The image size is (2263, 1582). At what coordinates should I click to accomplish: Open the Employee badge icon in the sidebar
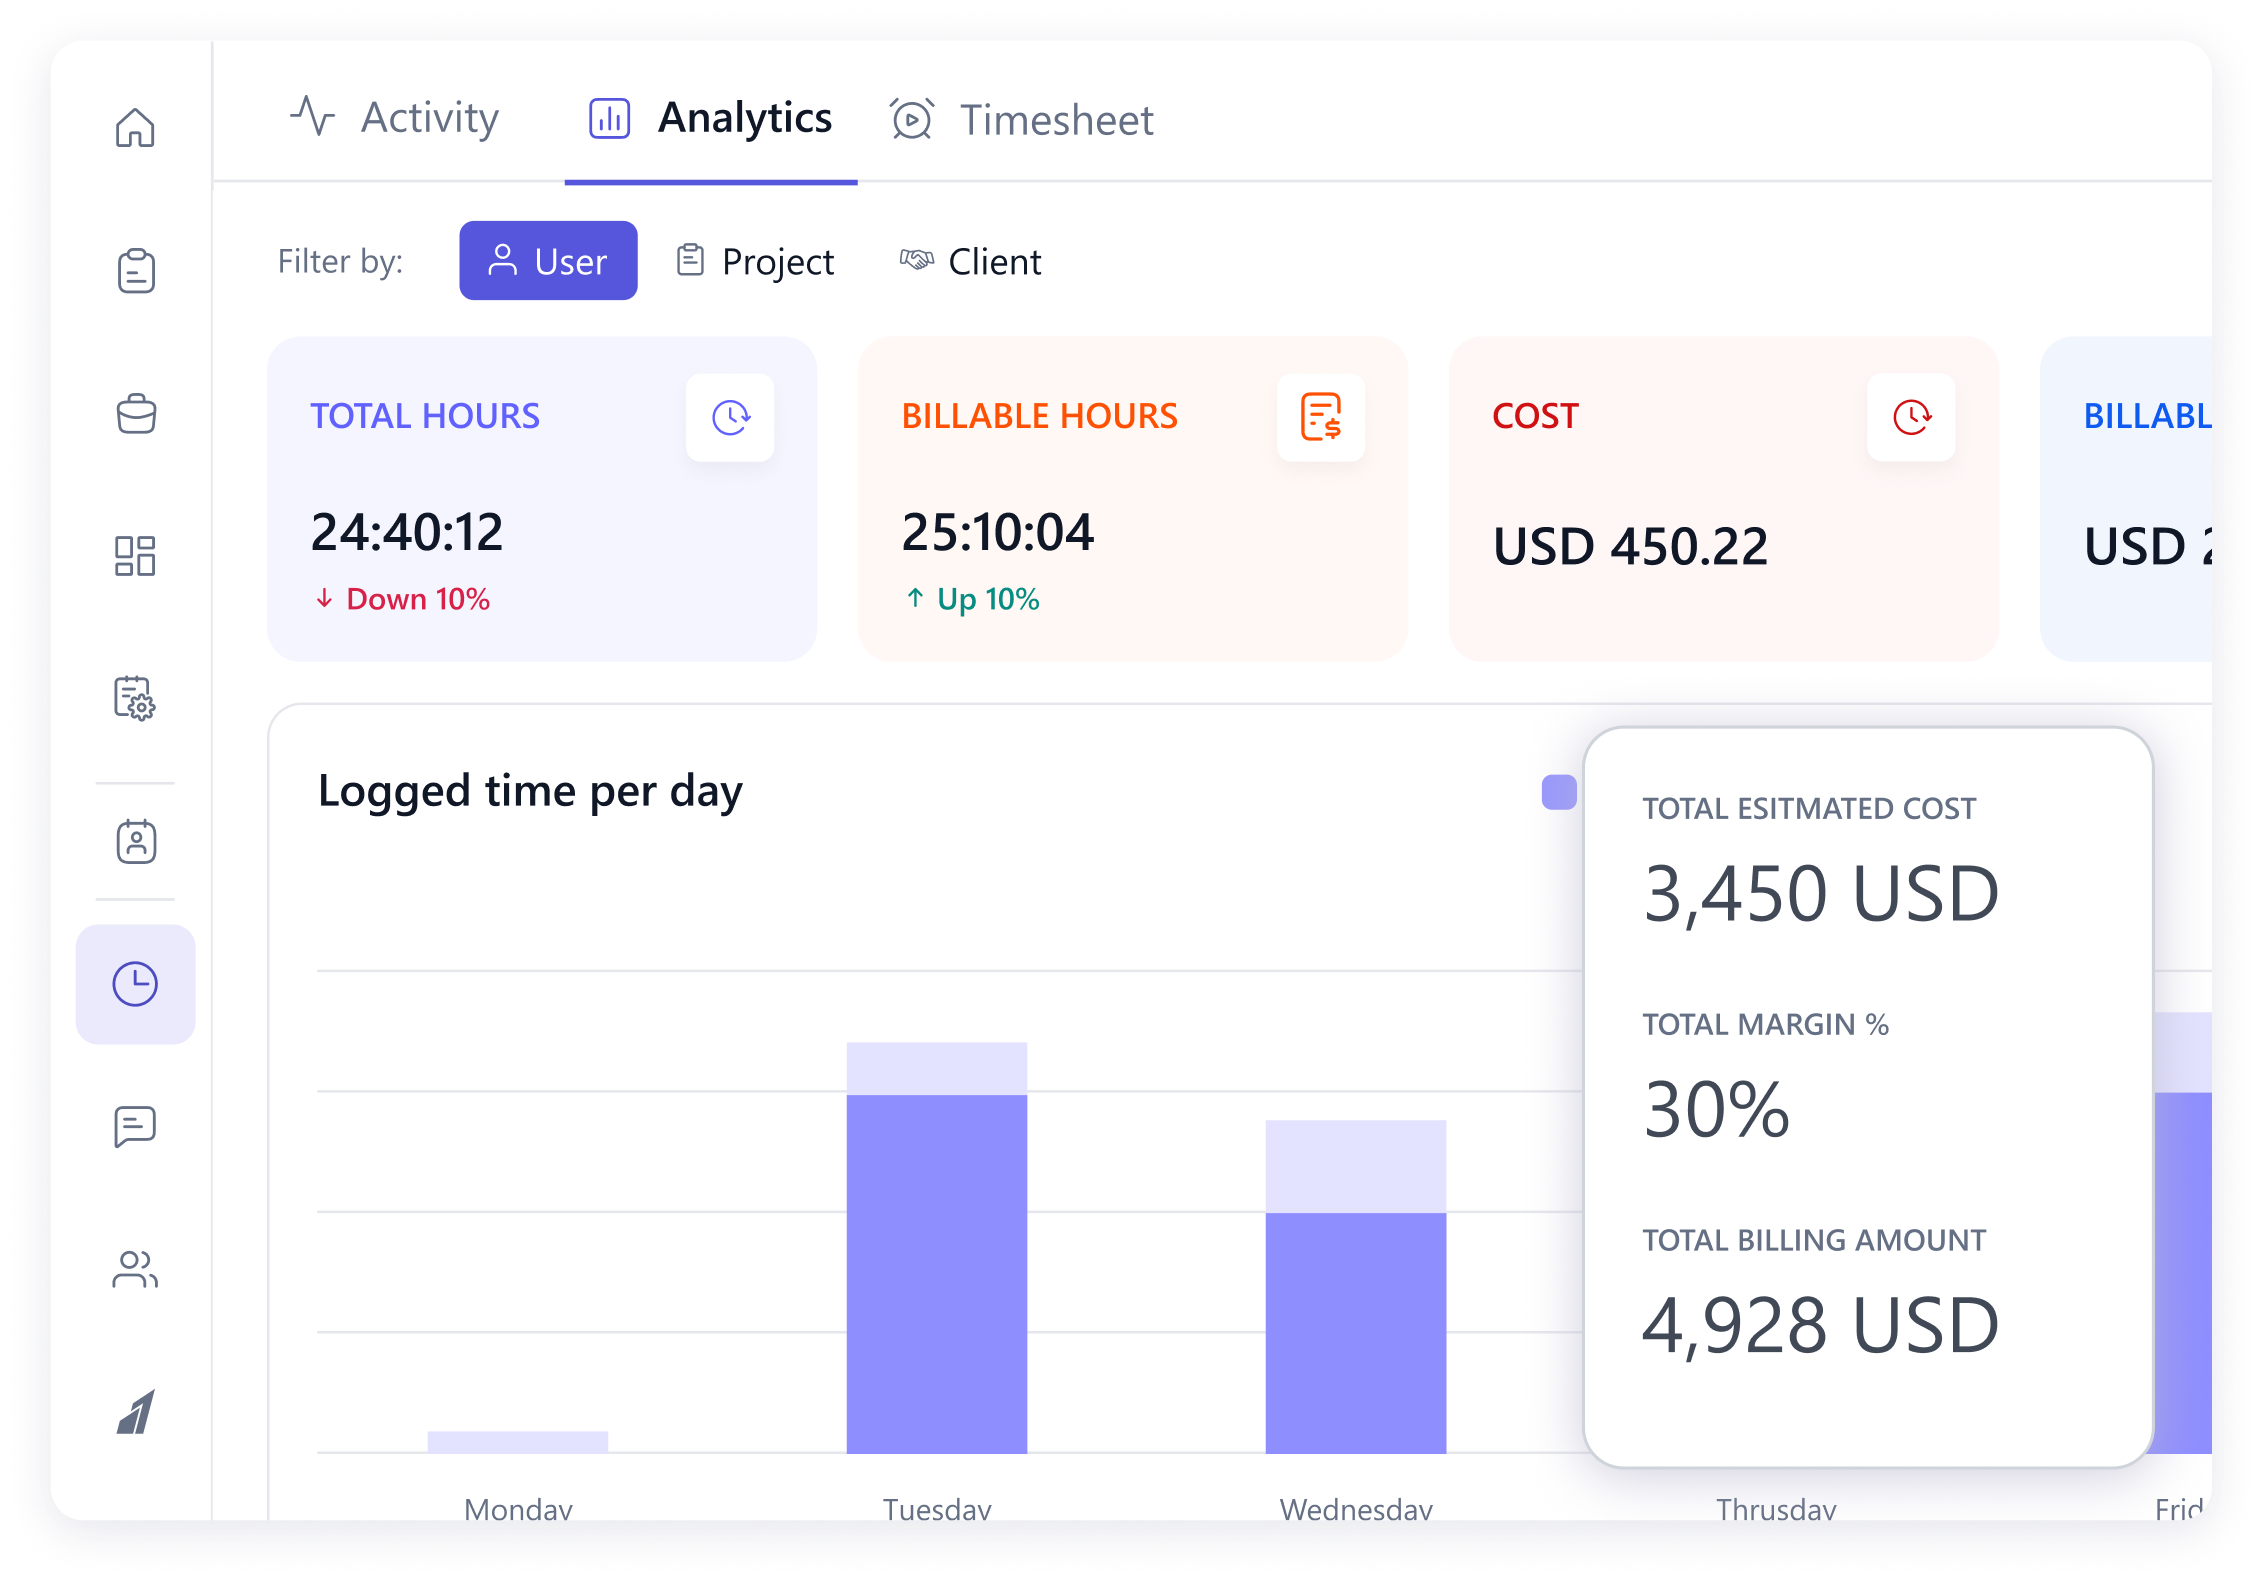click(136, 840)
